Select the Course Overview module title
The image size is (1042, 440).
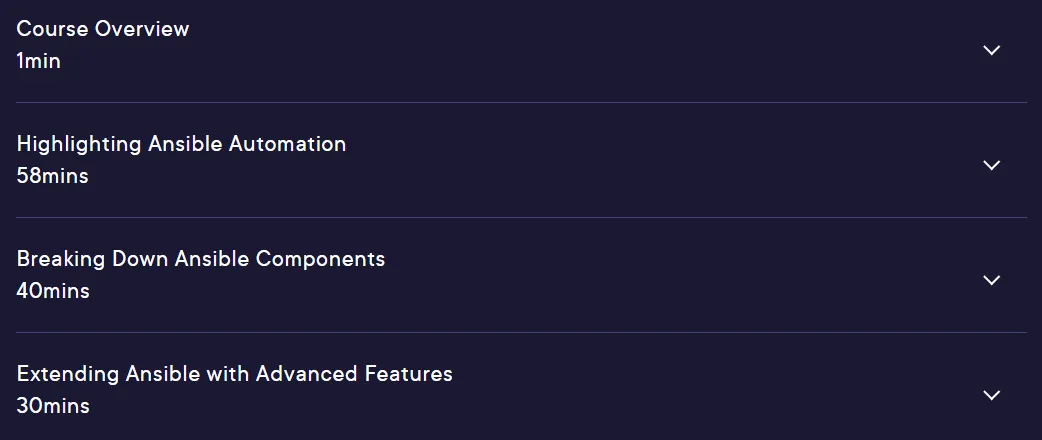(103, 29)
